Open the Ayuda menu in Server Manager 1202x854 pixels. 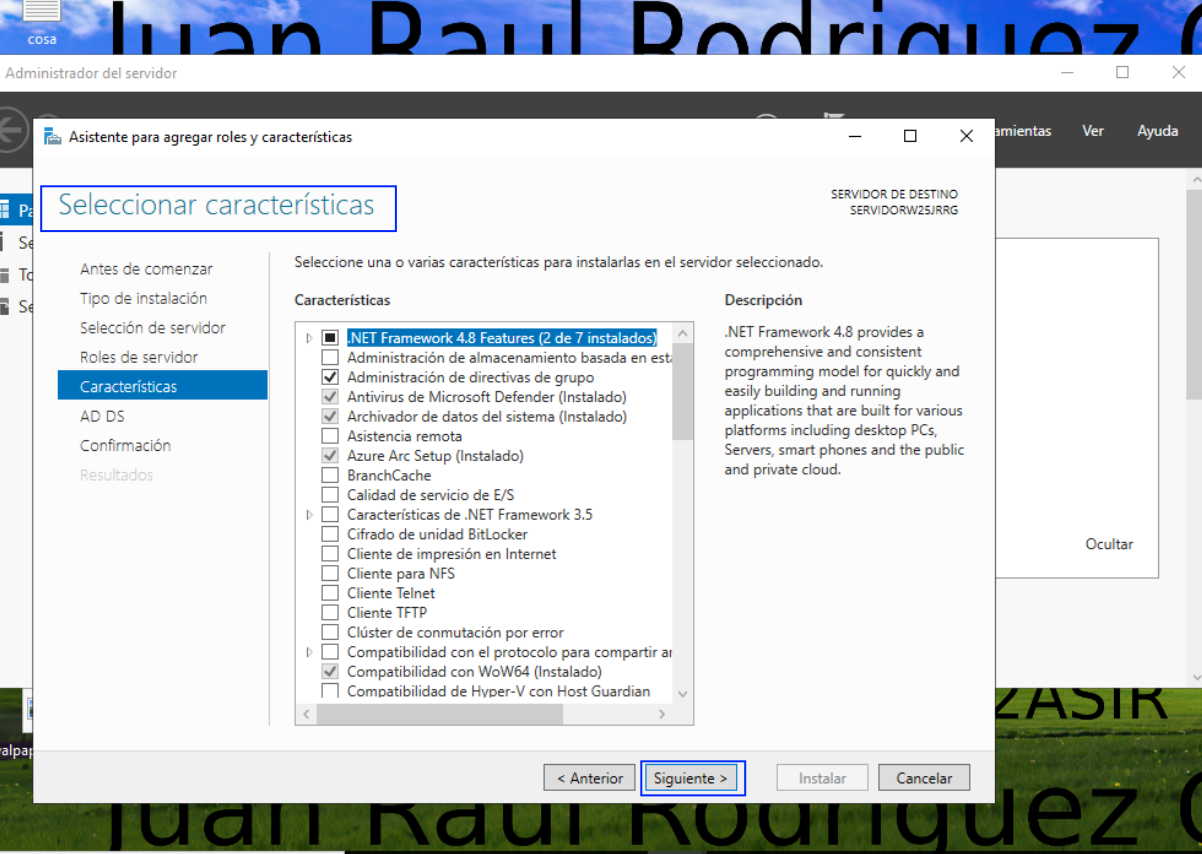coord(1157,131)
